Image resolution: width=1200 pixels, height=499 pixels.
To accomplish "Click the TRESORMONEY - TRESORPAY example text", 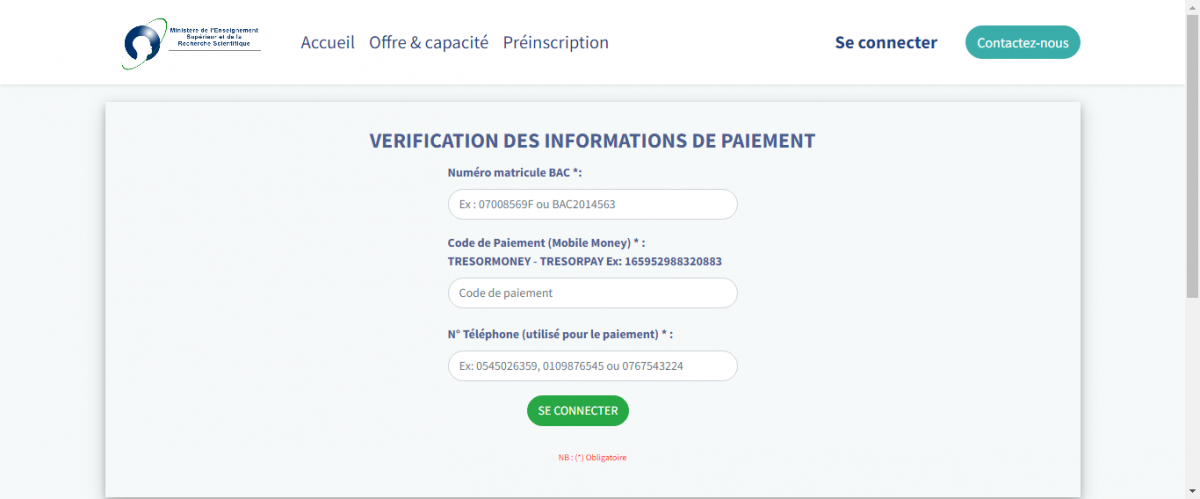I will click(x=585, y=261).
